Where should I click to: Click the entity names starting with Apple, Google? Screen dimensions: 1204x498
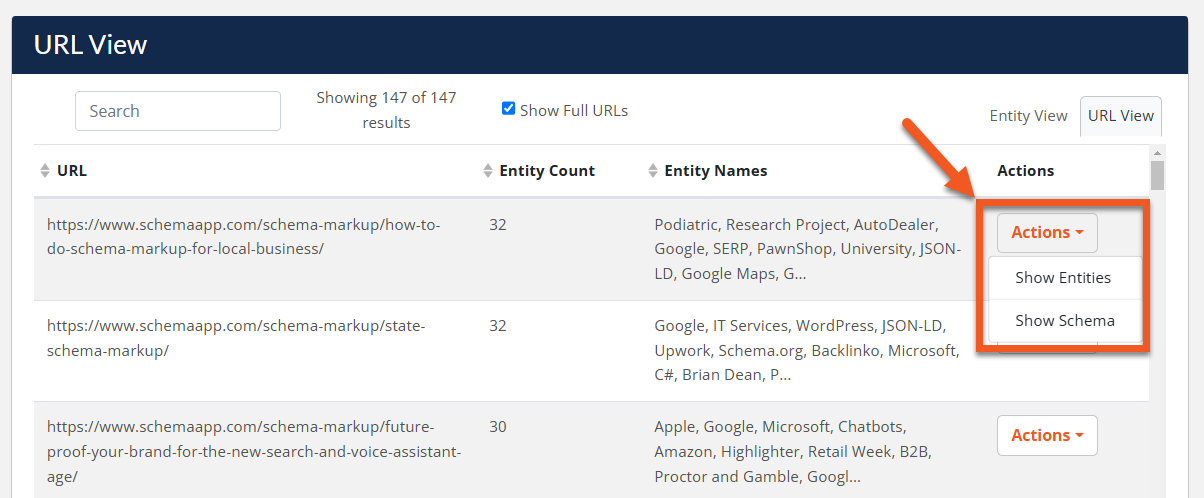click(794, 452)
